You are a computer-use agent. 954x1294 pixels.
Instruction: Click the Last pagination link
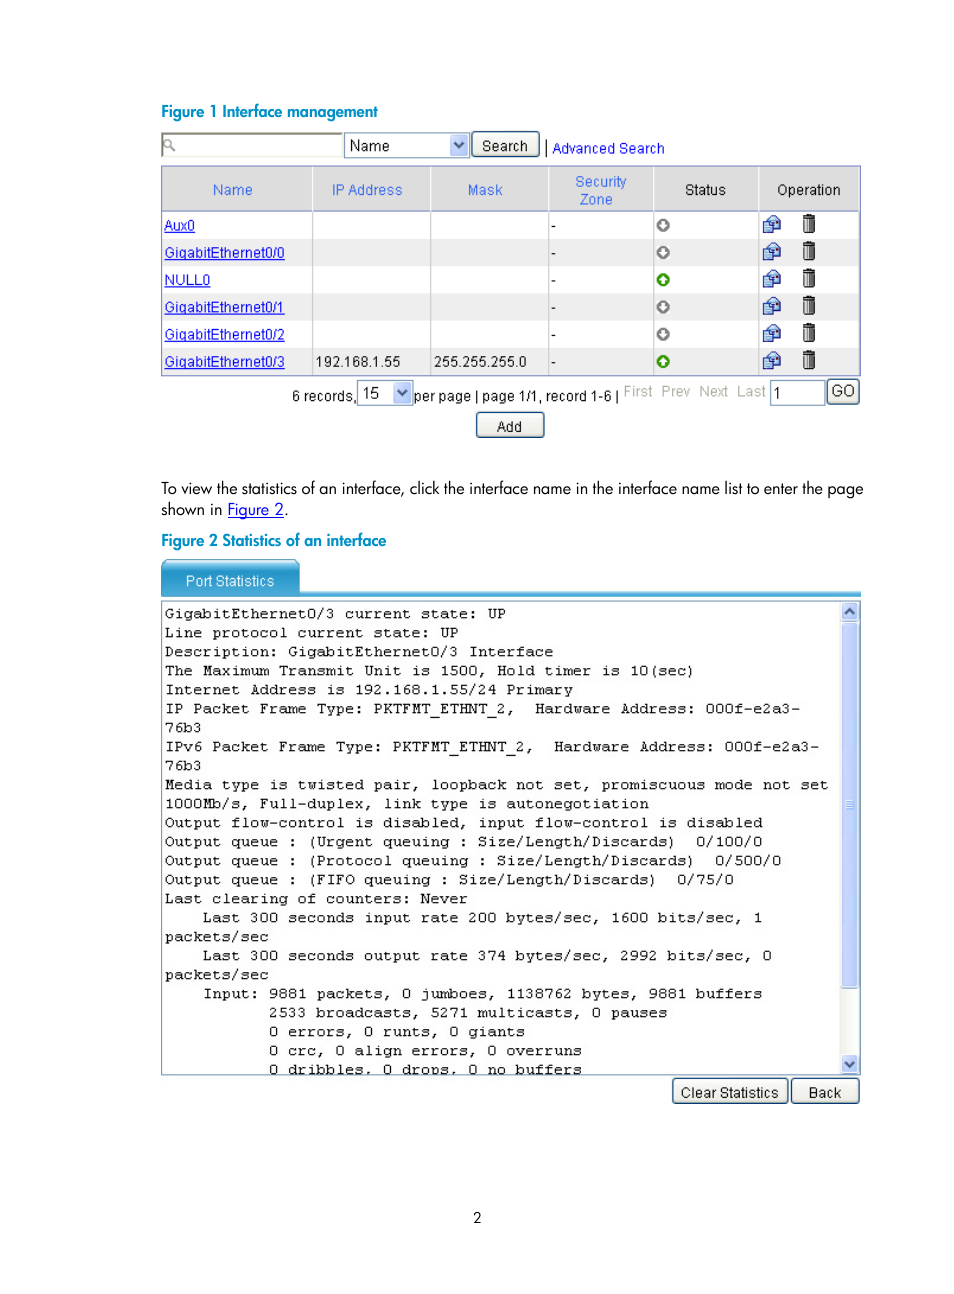coord(751,391)
